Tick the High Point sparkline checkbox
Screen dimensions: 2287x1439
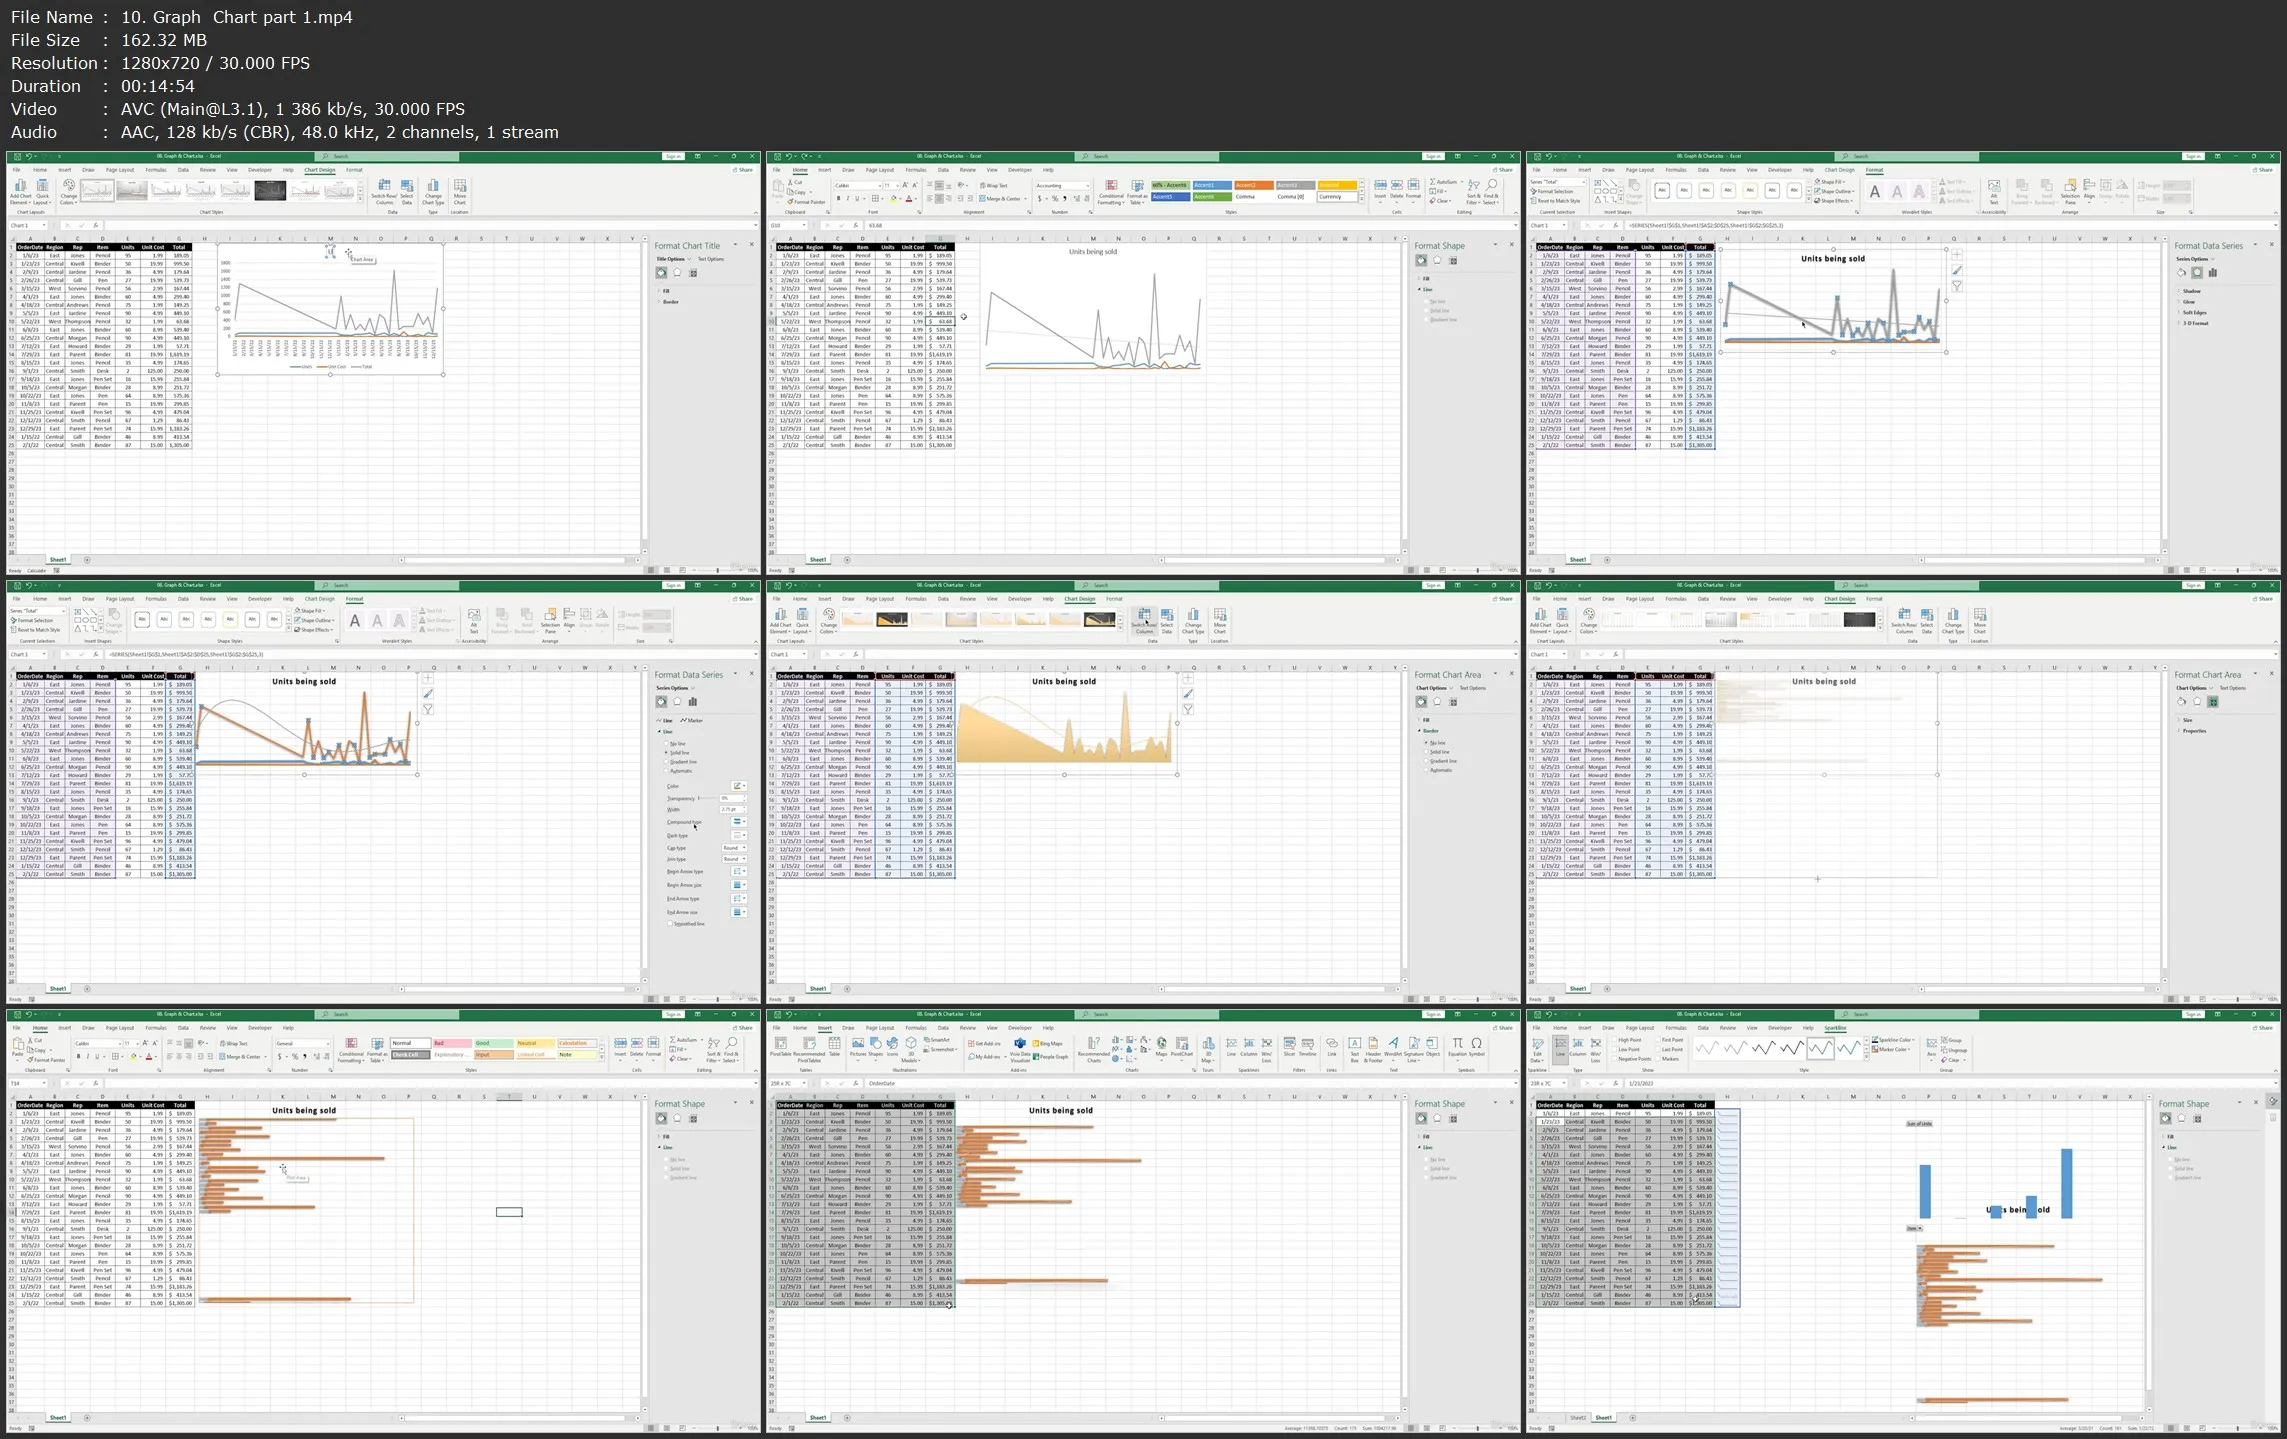click(1614, 1040)
